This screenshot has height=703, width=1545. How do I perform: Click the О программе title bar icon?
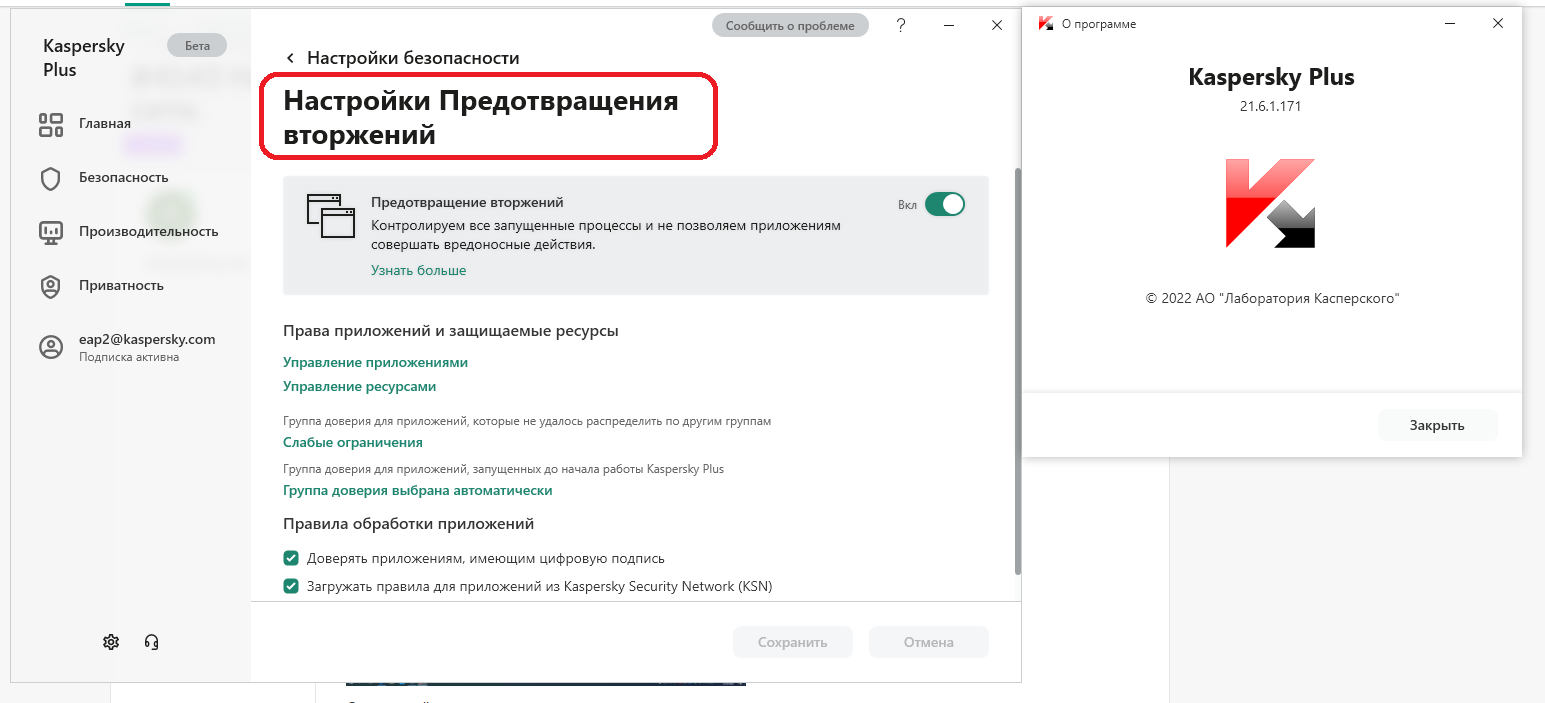click(x=1046, y=23)
